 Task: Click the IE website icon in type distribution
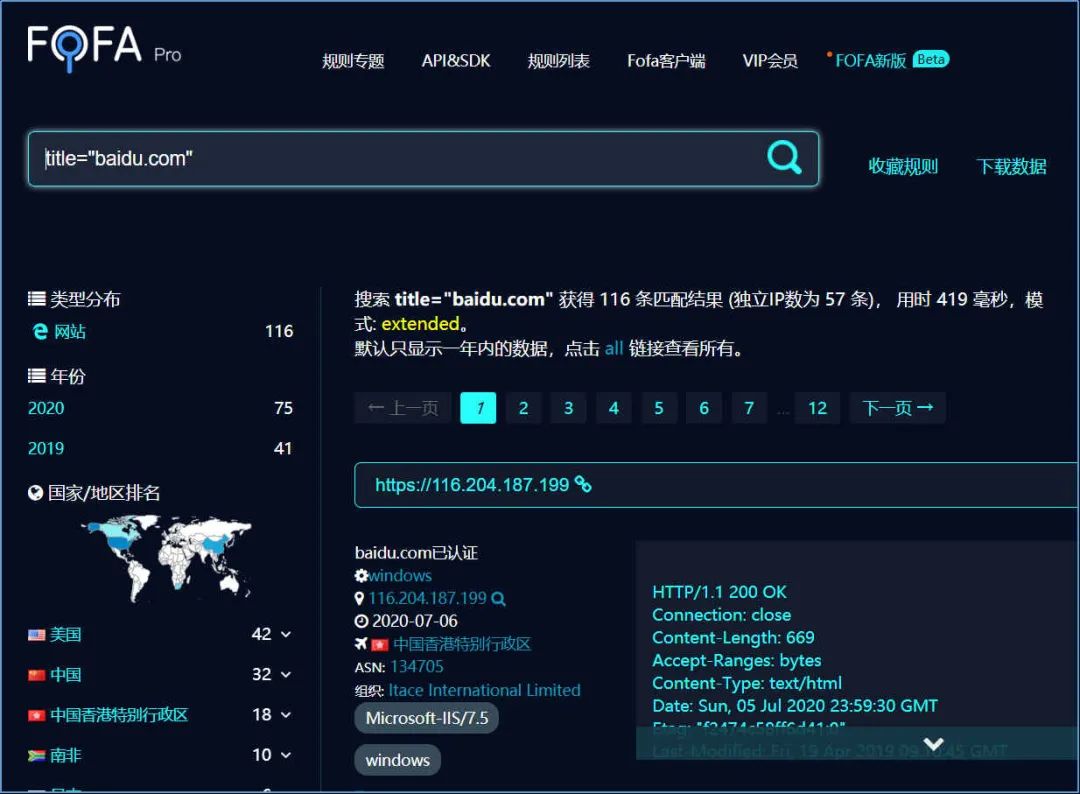[40, 332]
